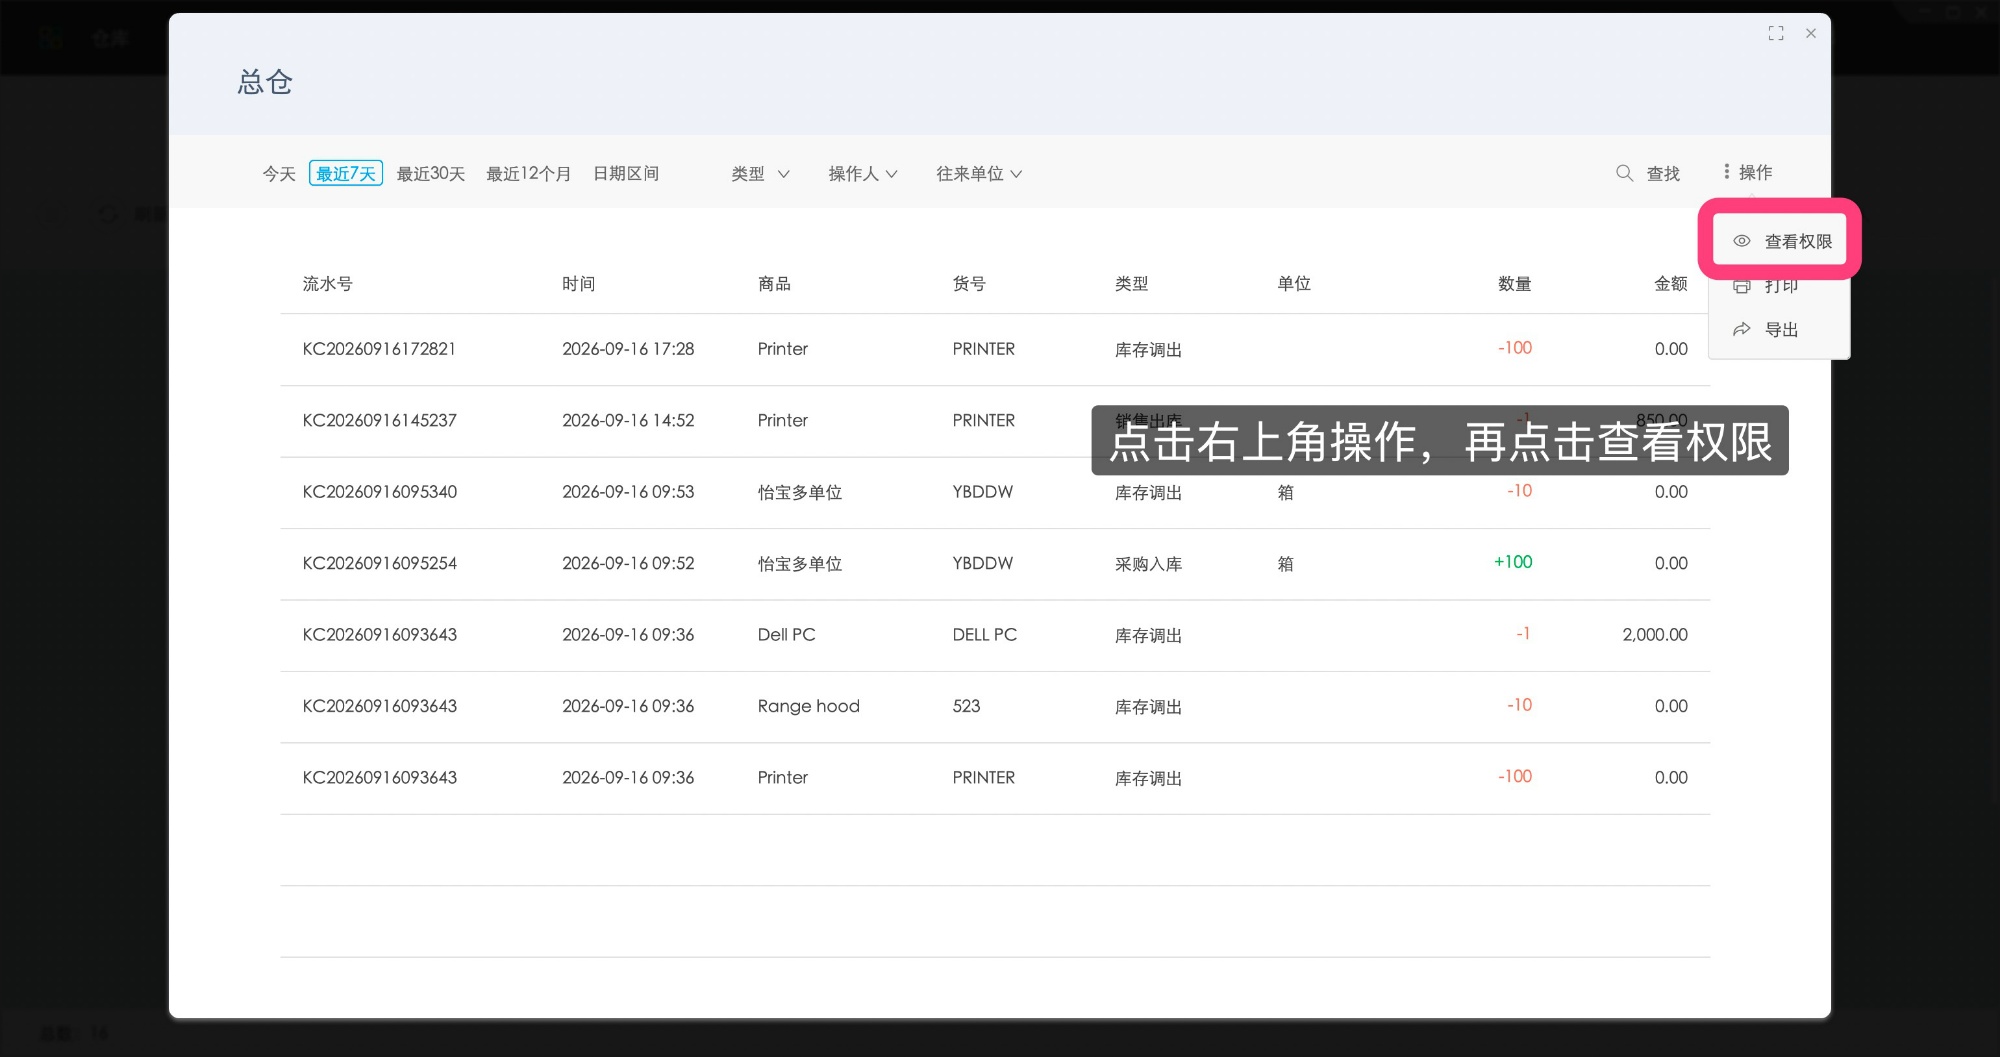
Task: Click the timestamp 2026-09-16 17:28
Action: pyautogui.click(x=628, y=349)
